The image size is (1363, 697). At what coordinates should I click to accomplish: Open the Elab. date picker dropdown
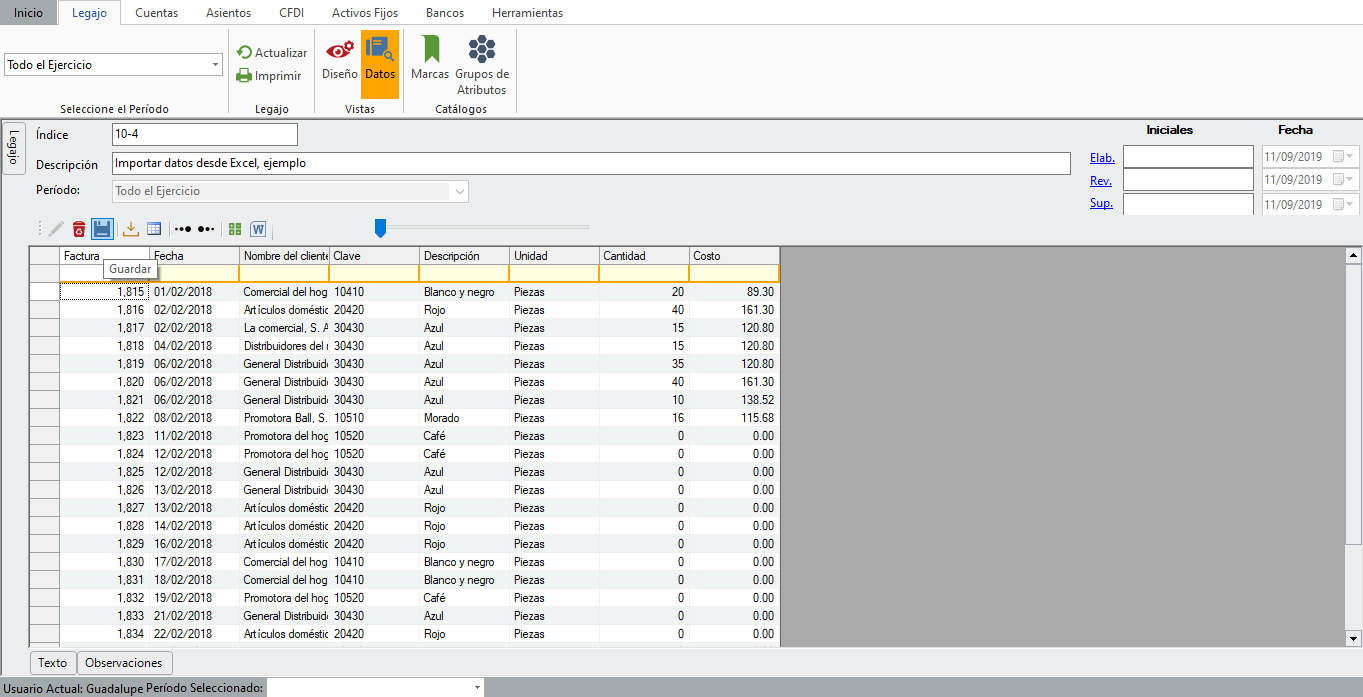click(x=1350, y=157)
